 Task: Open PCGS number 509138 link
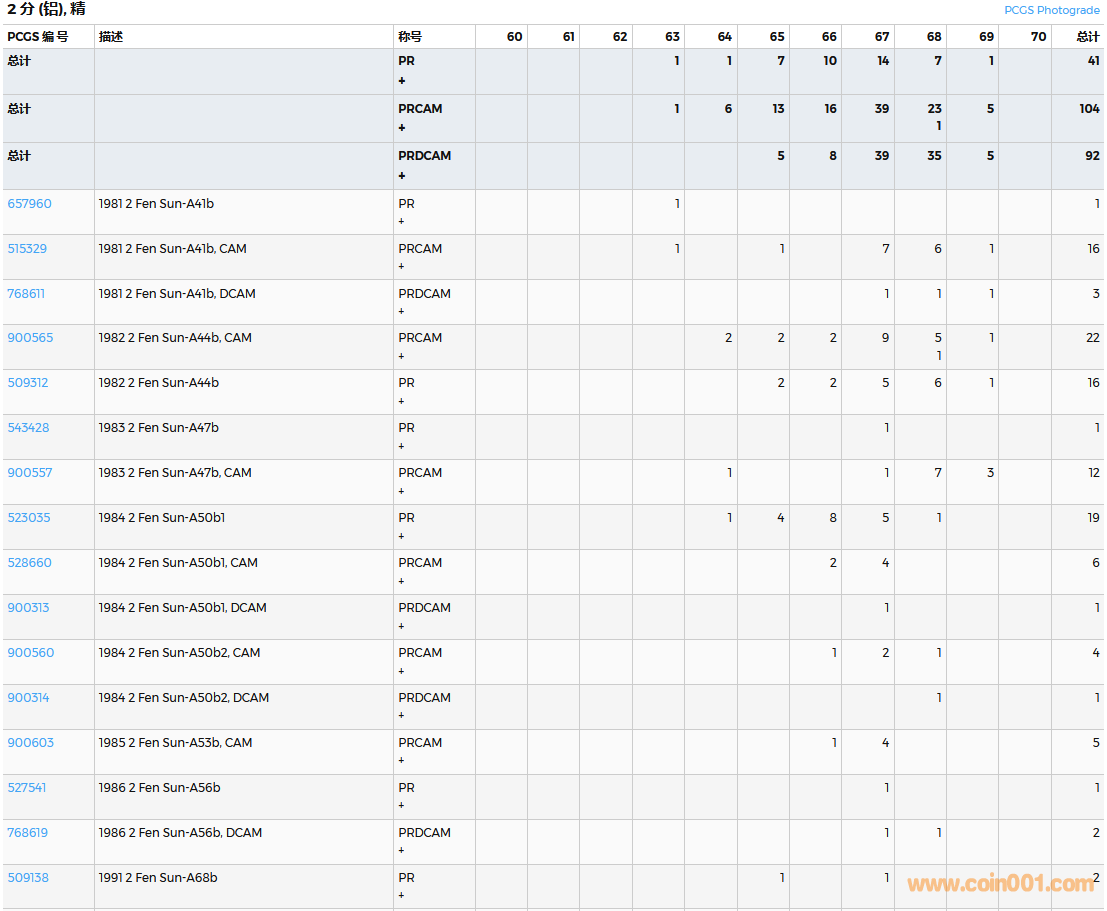coord(28,878)
